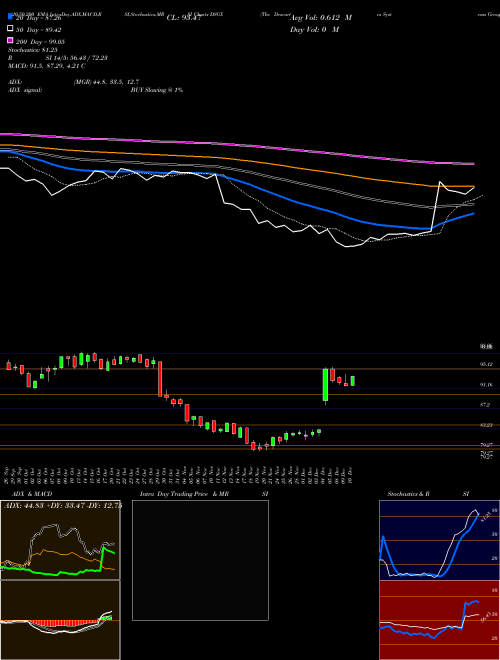500x660 pixels.
Task: Click the 95.12 price axis label
Action: (x=486, y=365)
